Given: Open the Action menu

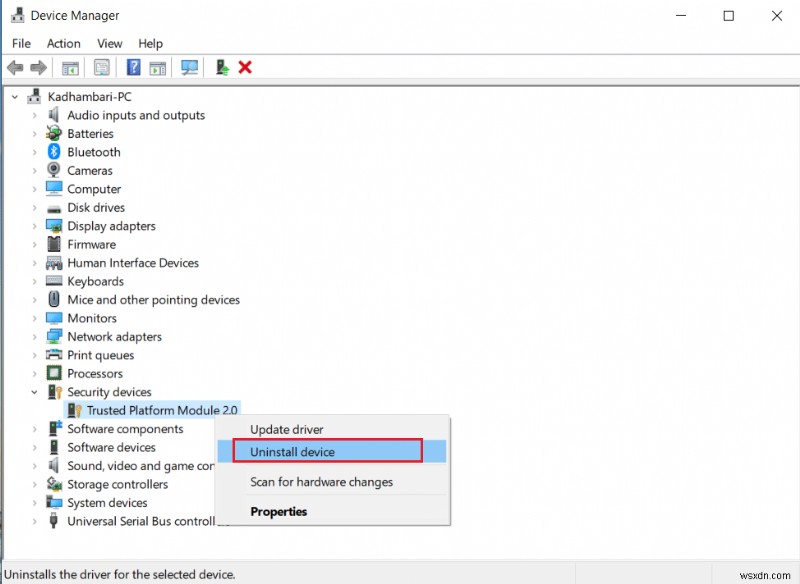Looking at the screenshot, I should pyautogui.click(x=63, y=43).
